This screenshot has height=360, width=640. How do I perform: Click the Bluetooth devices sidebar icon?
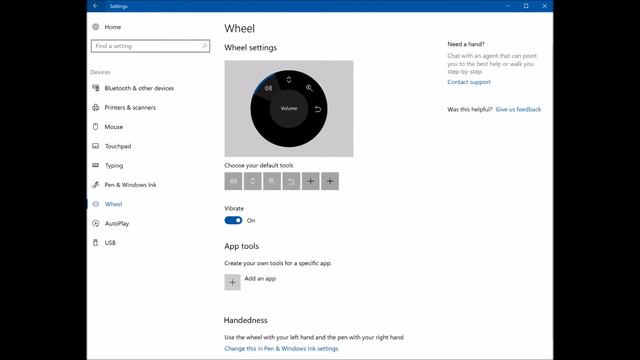96,88
